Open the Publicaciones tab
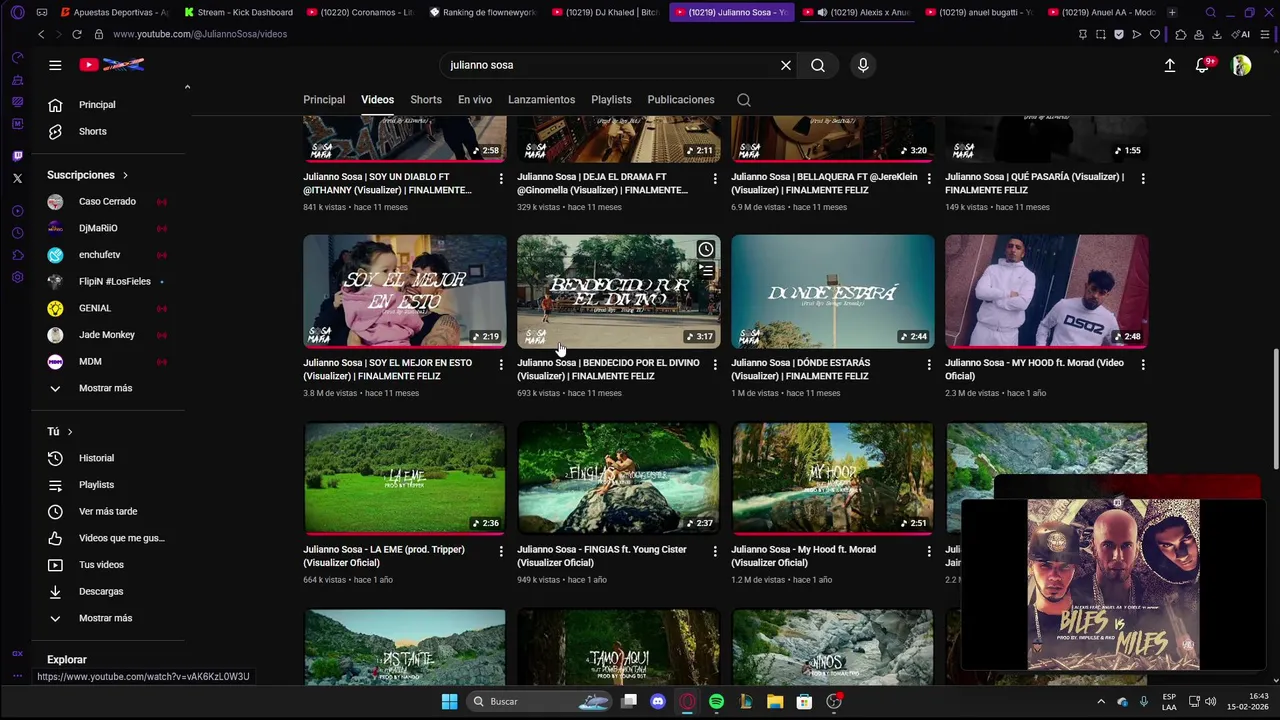The image size is (1280, 720). click(x=681, y=100)
